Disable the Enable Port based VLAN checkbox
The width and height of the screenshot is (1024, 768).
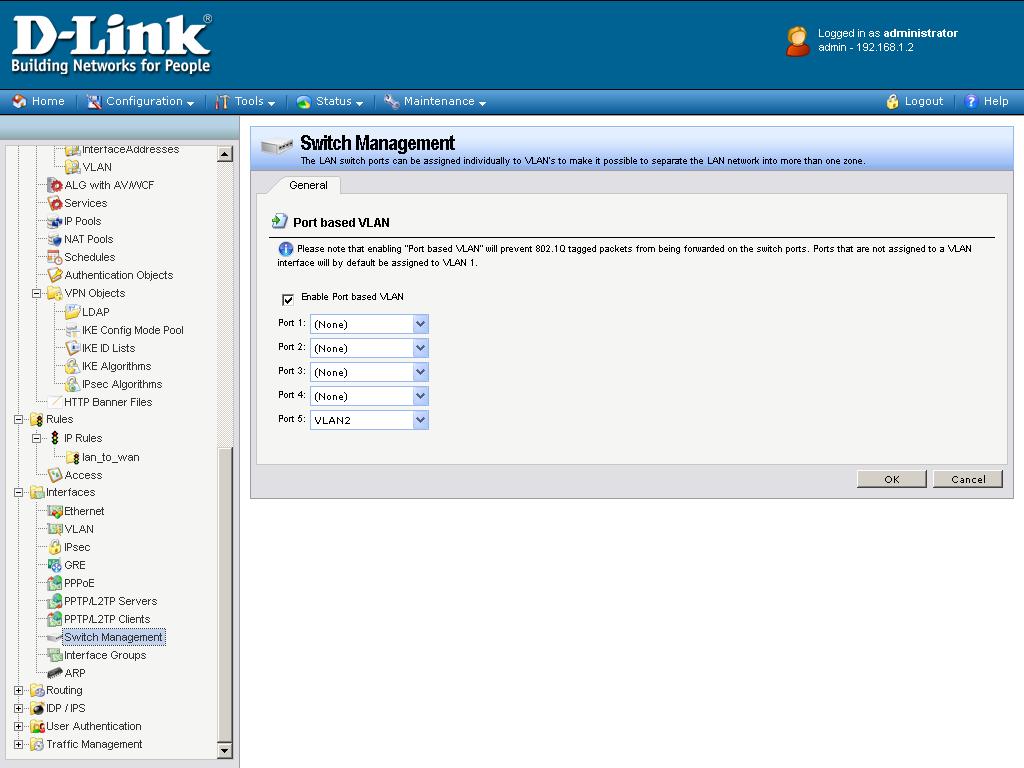pyautogui.click(x=288, y=298)
